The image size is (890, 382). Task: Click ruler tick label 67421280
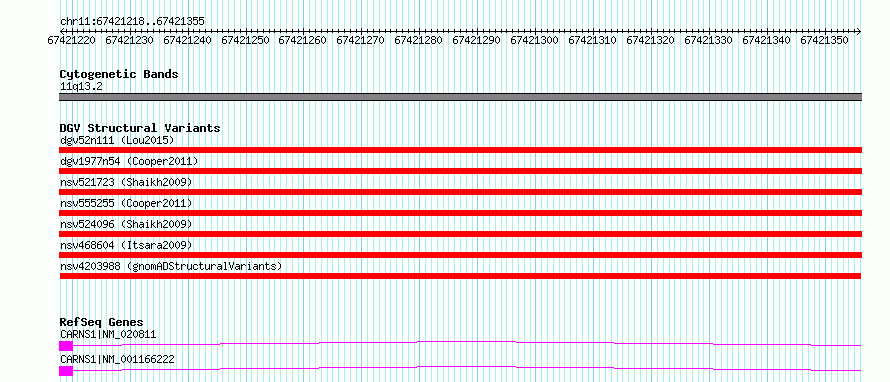point(418,40)
